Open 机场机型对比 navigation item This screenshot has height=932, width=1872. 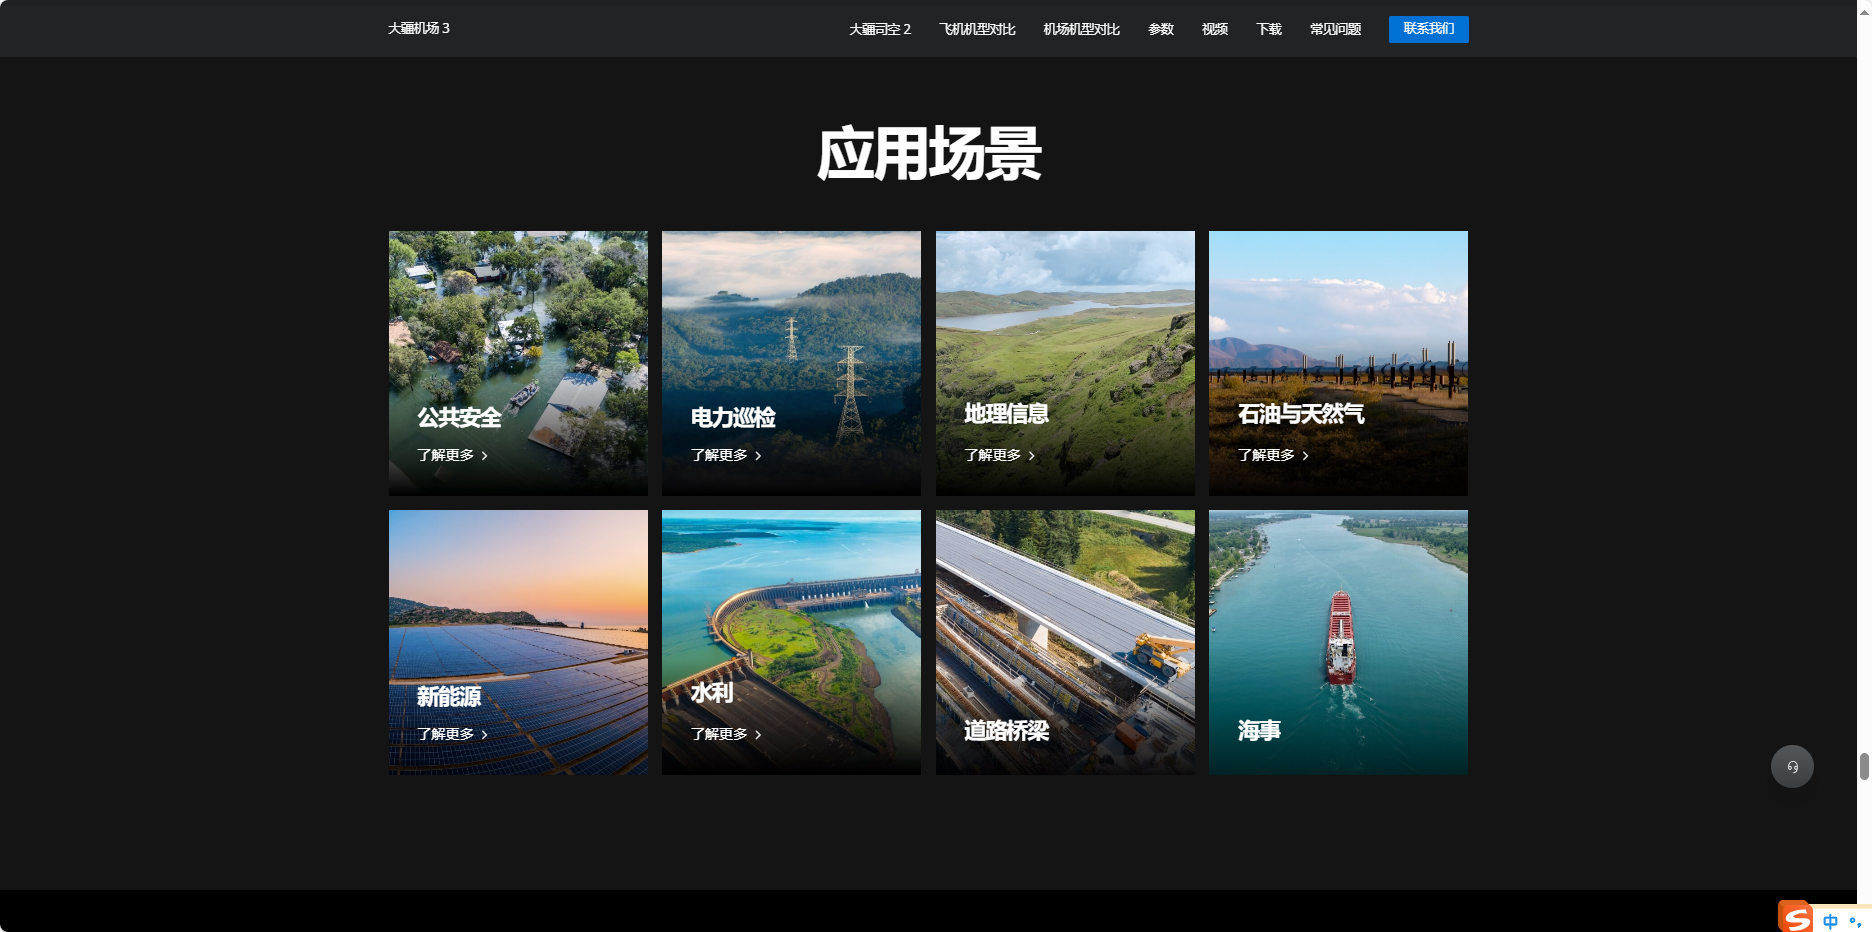[x=1081, y=29]
